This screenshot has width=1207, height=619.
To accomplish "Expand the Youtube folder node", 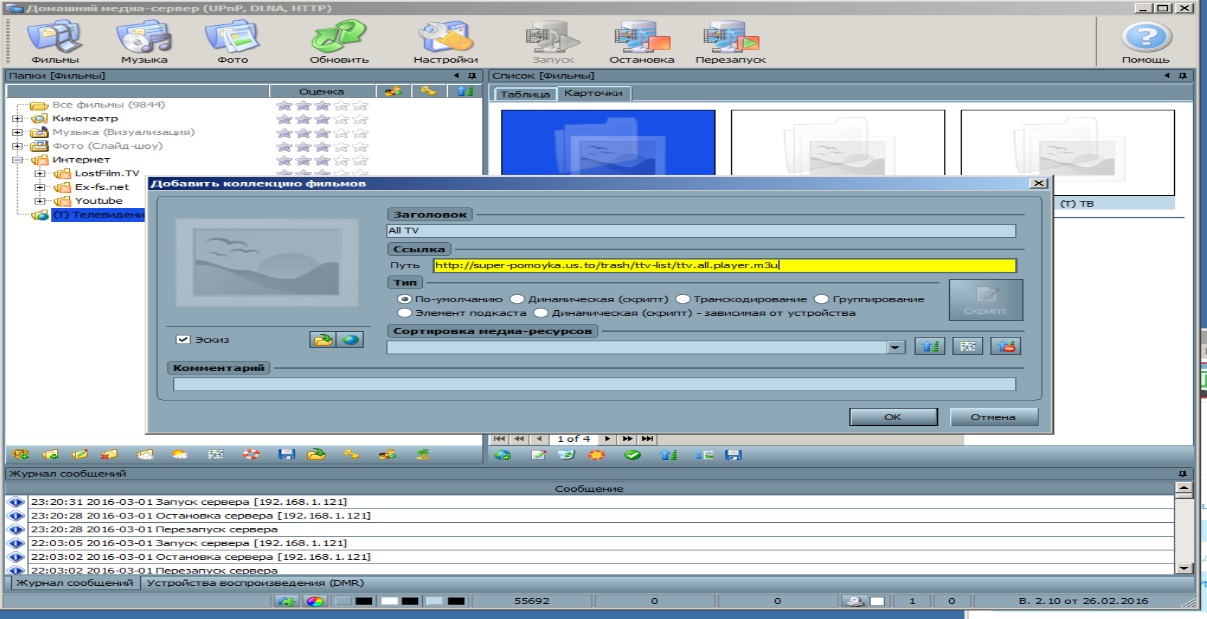I will coord(41,201).
